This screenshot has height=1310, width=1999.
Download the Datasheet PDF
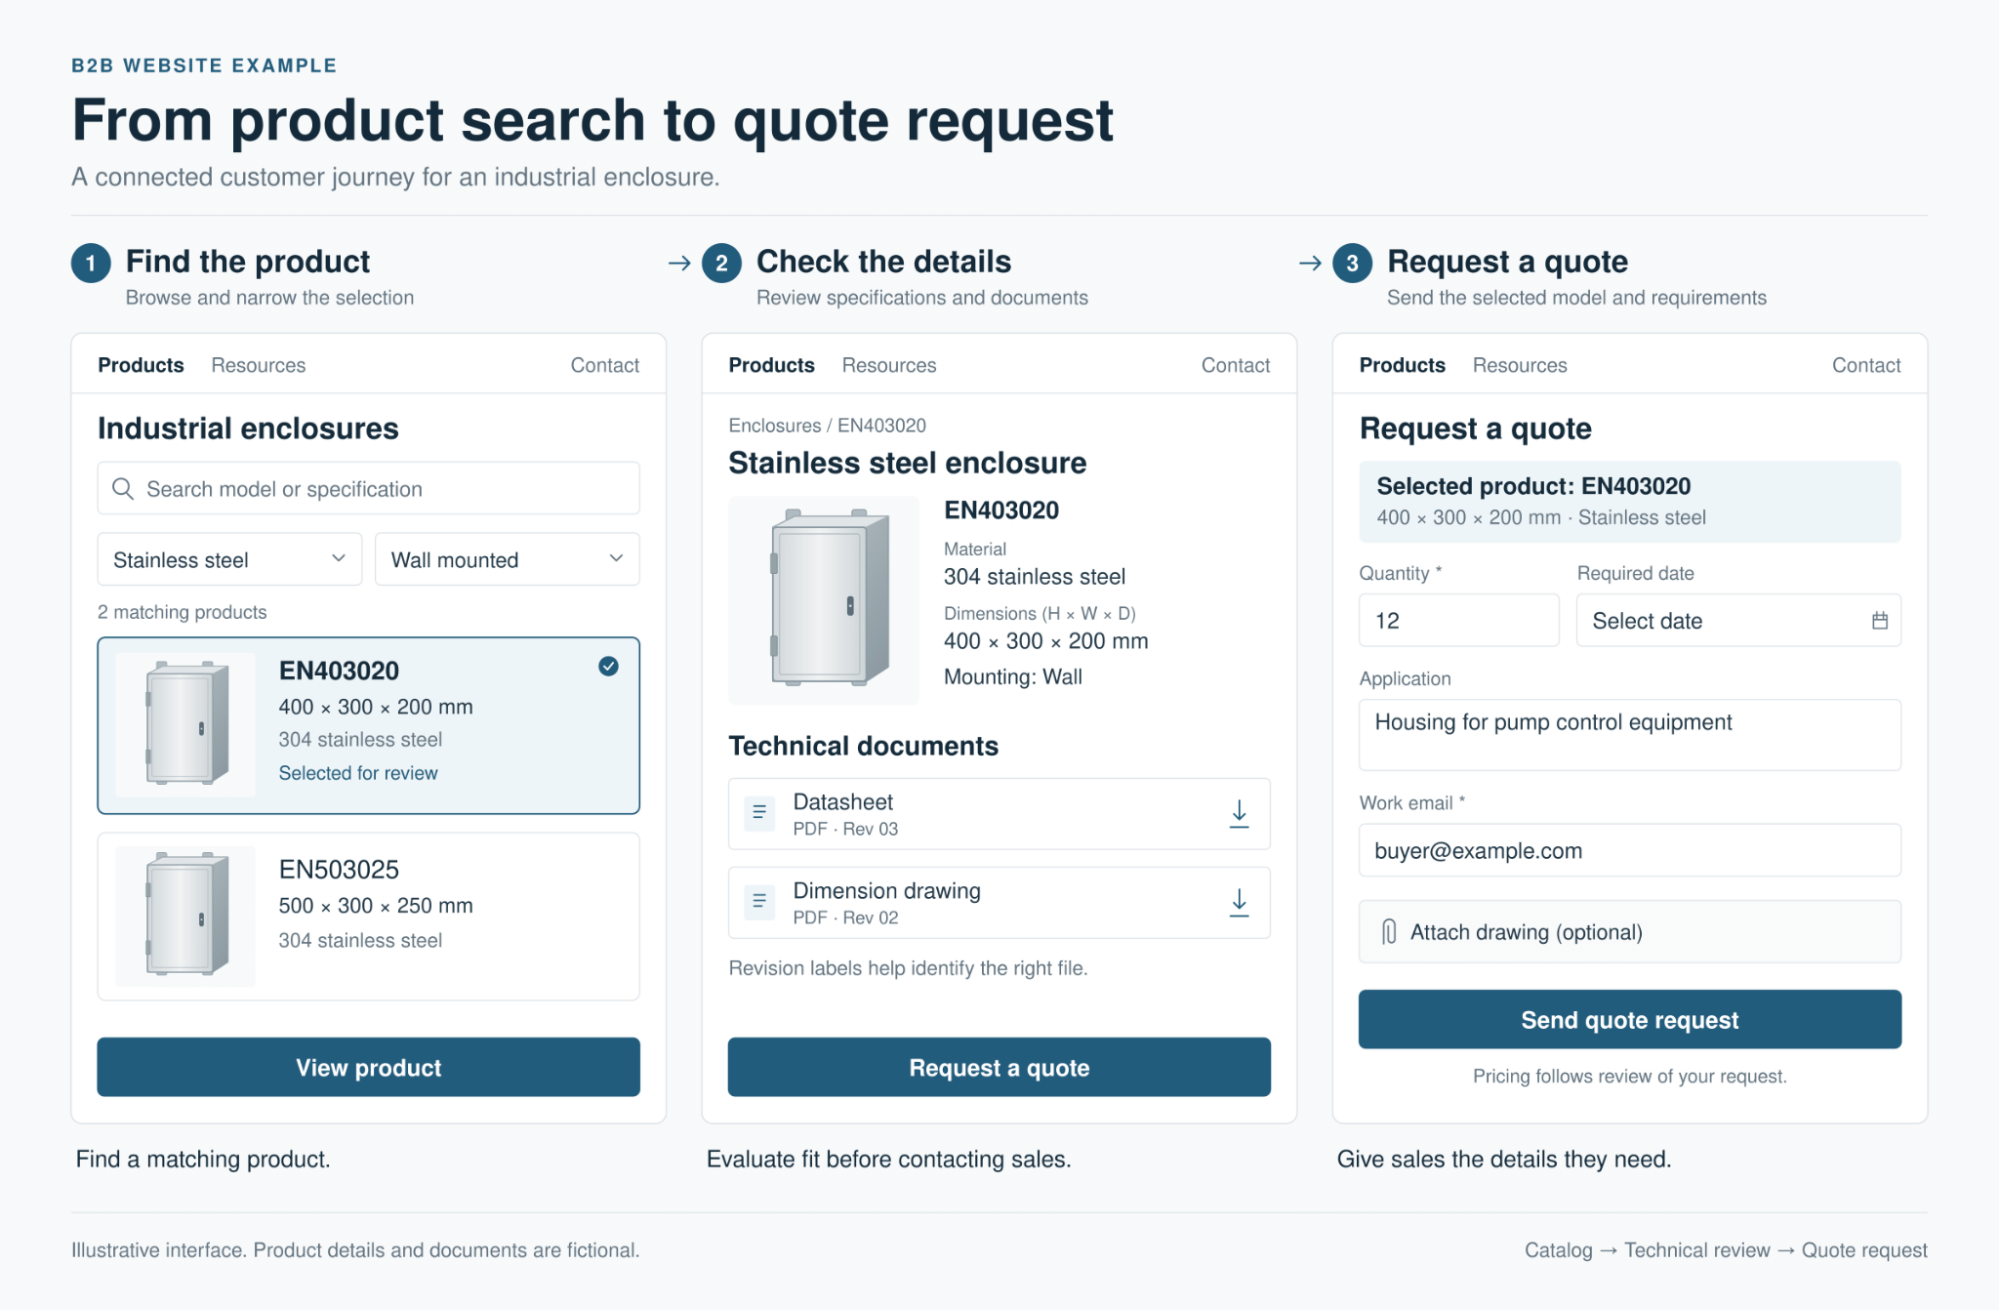(x=1239, y=814)
